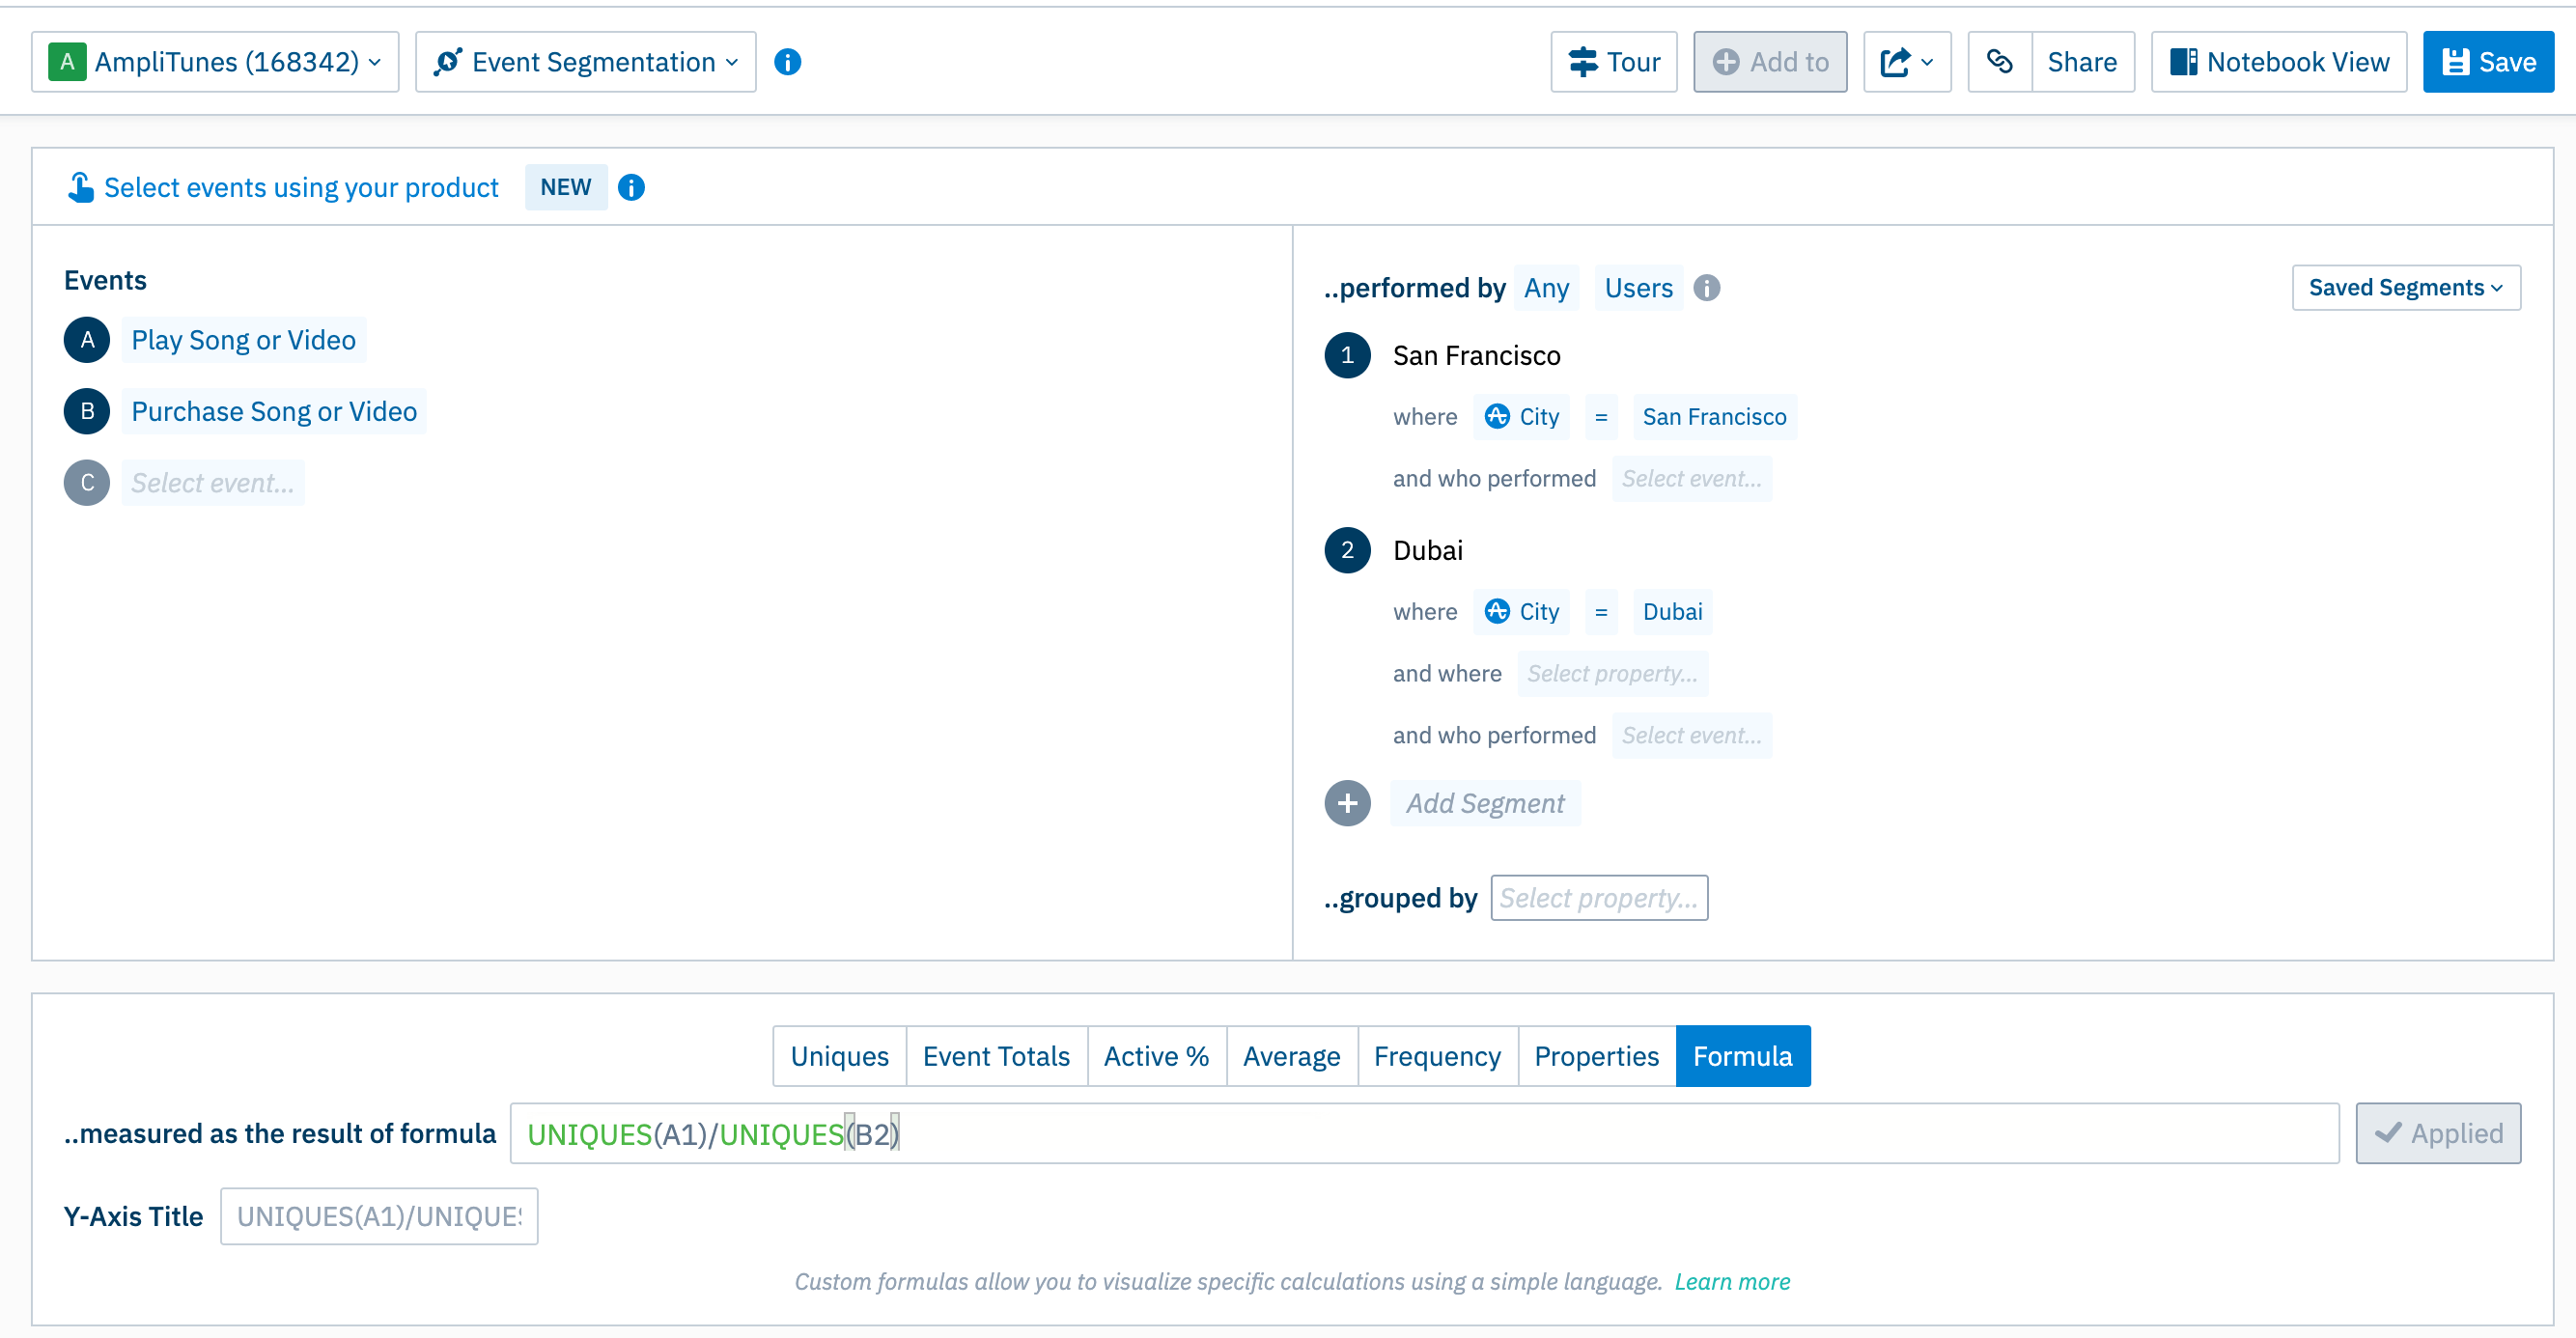This screenshot has width=2576, height=1338.
Task: Click the plus icon for Add Segment
Action: click(1347, 803)
